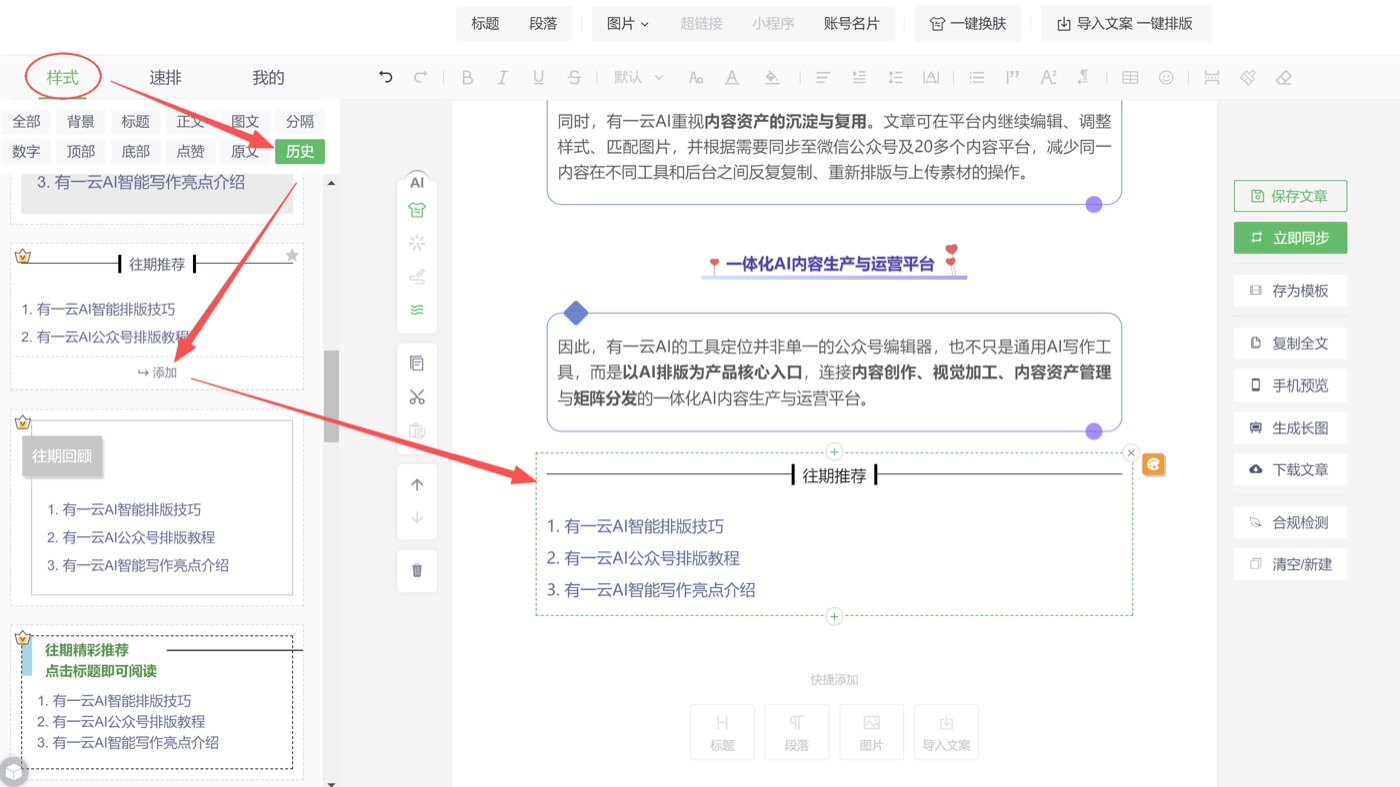This screenshot has width=1400, height=787.
Task: Filter styles by 正文
Action: tap(190, 121)
